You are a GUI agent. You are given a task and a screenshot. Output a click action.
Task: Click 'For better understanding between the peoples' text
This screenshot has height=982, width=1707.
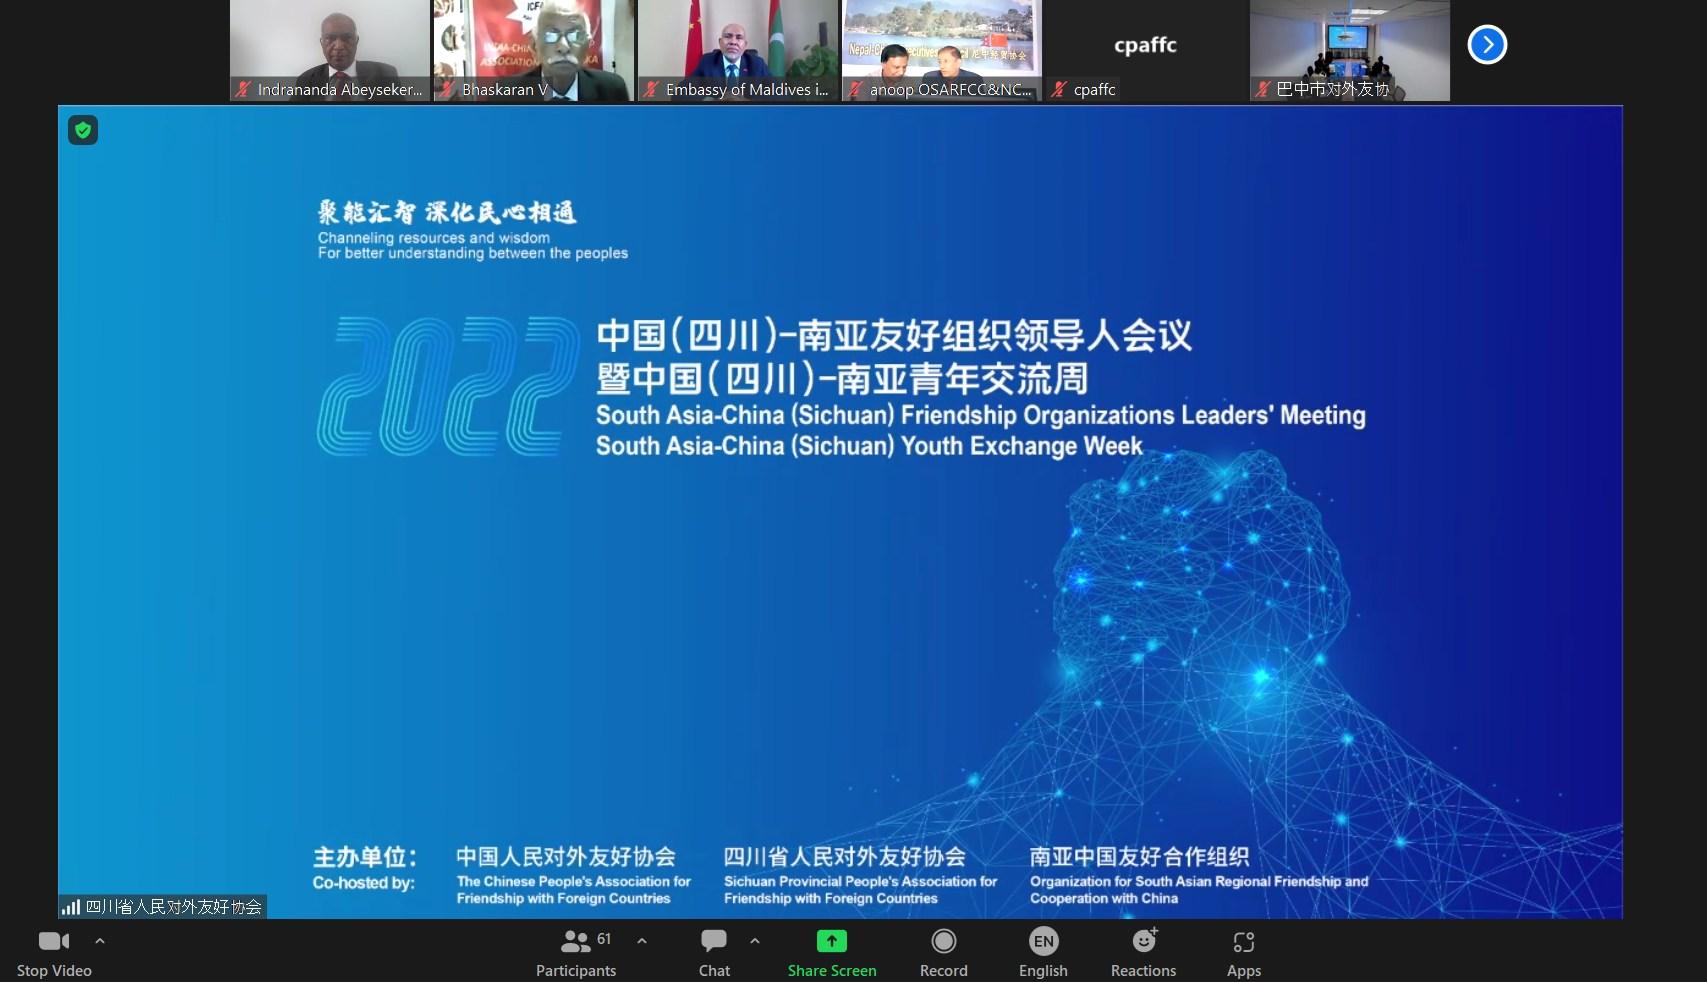(x=473, y=254)
